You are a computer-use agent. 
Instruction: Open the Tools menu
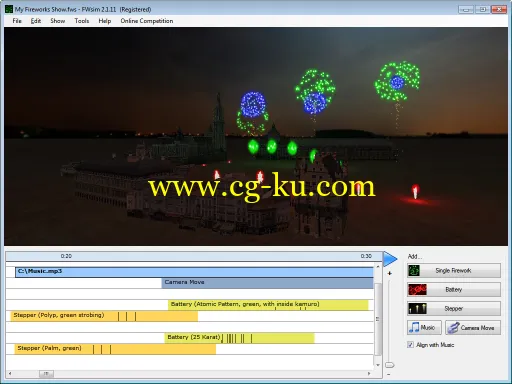(x=82, y=21)
